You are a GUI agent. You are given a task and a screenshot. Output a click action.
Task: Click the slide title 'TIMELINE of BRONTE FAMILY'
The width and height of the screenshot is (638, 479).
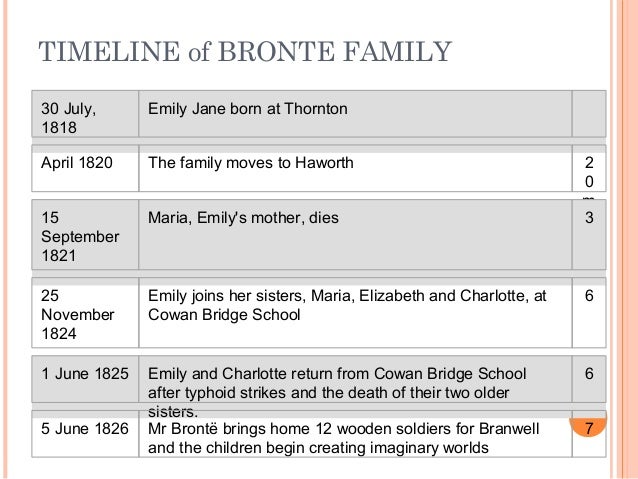[x=244, y=51]
